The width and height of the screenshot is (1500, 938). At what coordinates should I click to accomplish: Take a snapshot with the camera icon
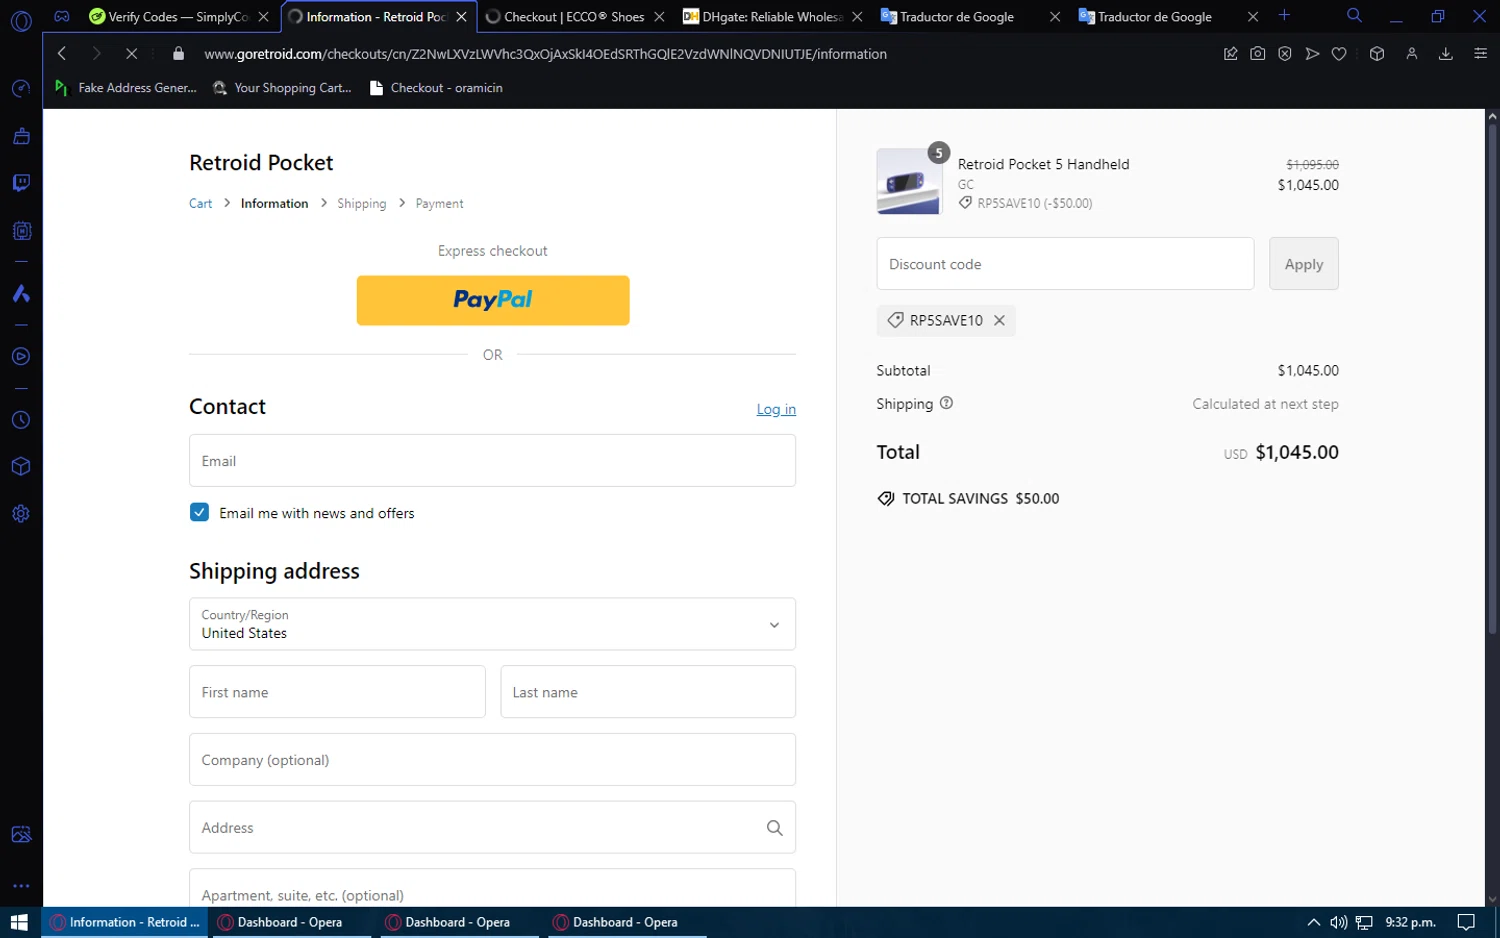tap(1258, 54)
